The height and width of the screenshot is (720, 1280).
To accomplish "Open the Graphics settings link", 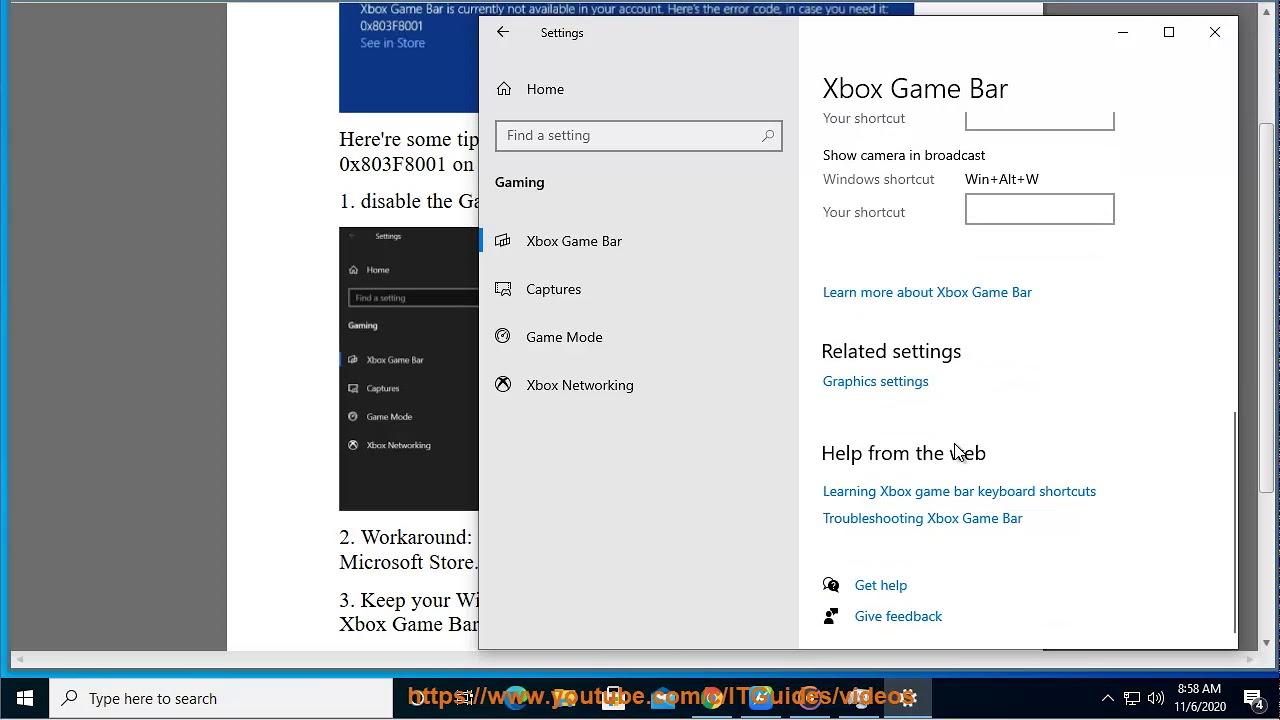I will point(875,381).
